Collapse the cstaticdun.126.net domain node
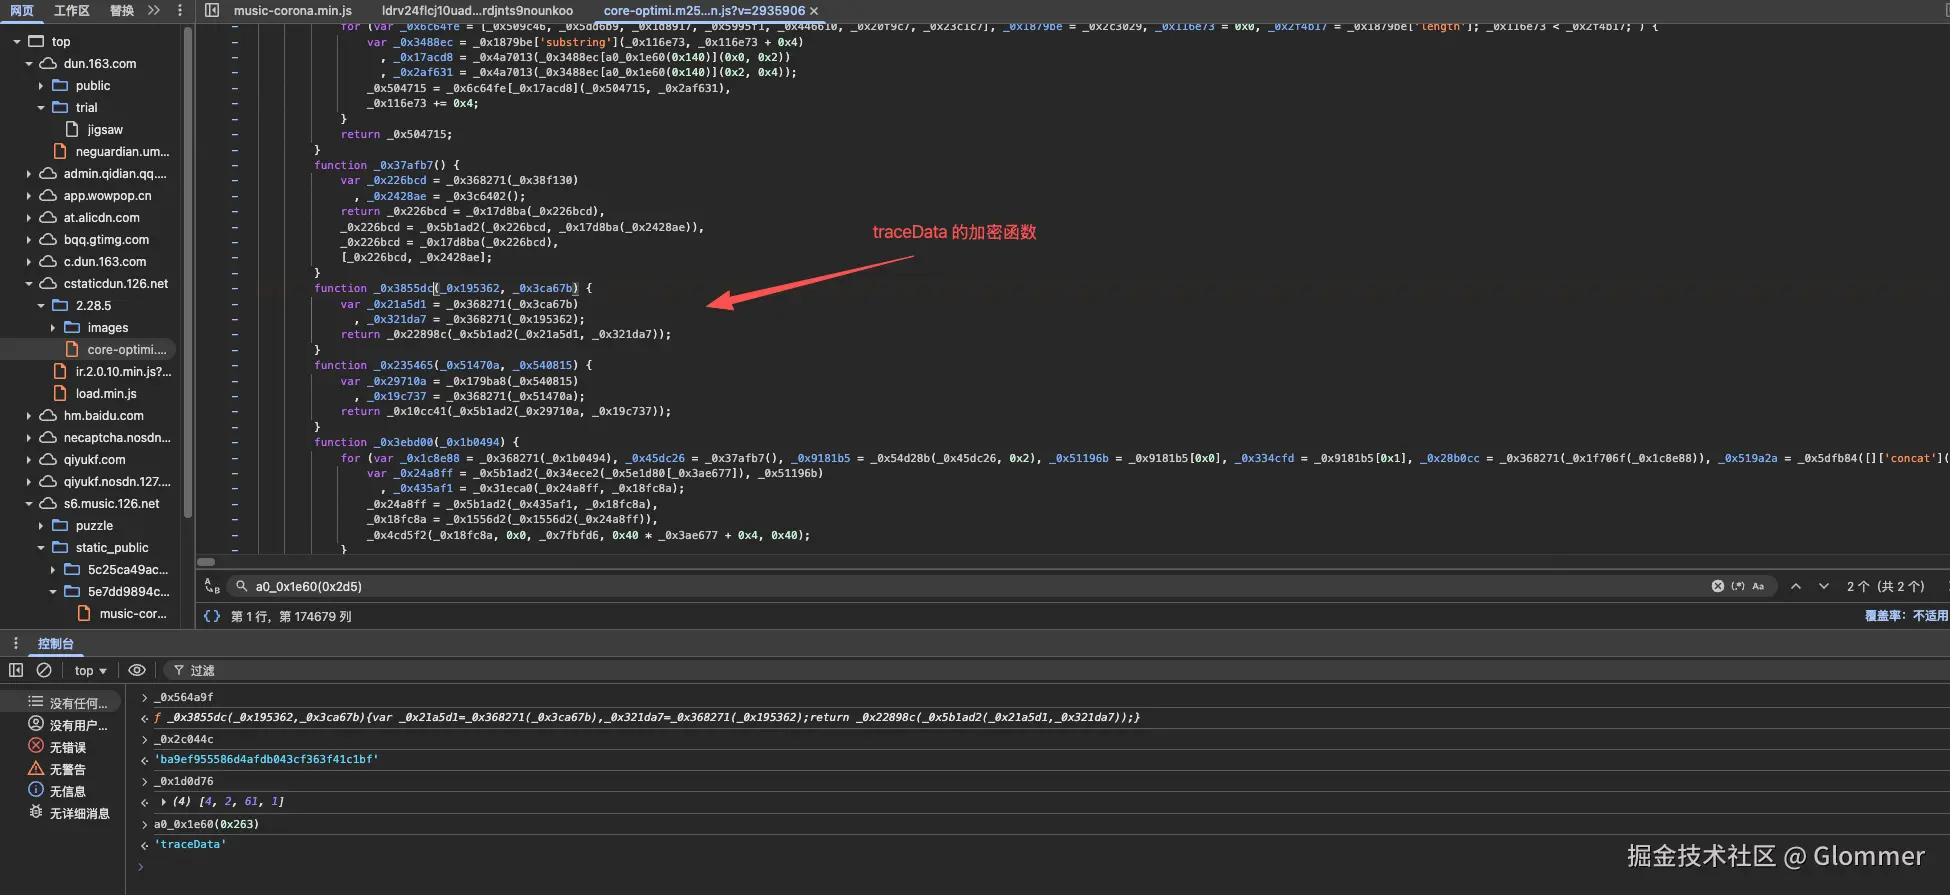Image resolution: width=1950 pixels, height=895 pixels. pyautogui.click(x=29, y=284)
